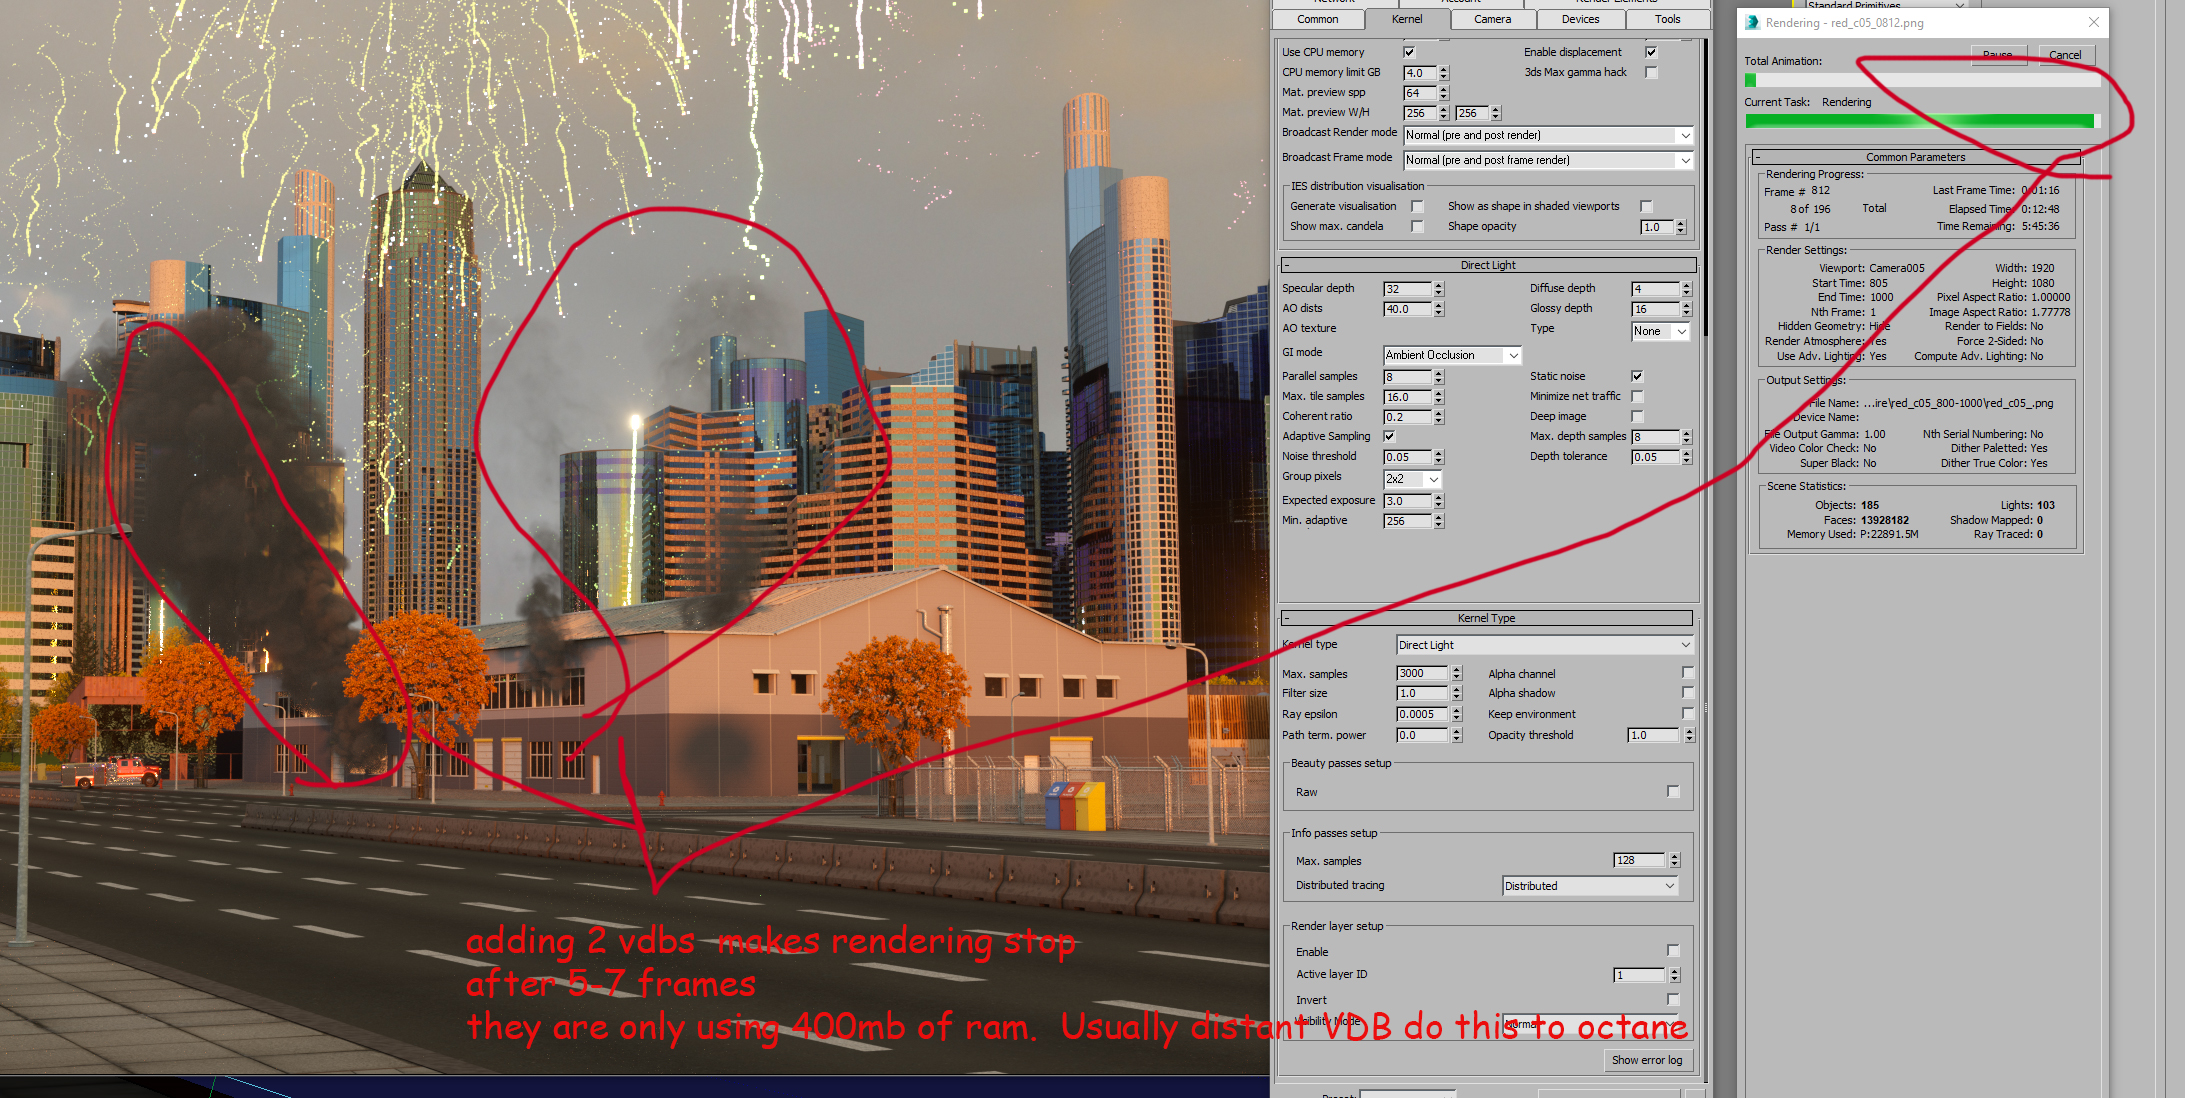Toggle the Static noise checkbox
This screenshot has width=2185, height=1098.
(1637, 376)
